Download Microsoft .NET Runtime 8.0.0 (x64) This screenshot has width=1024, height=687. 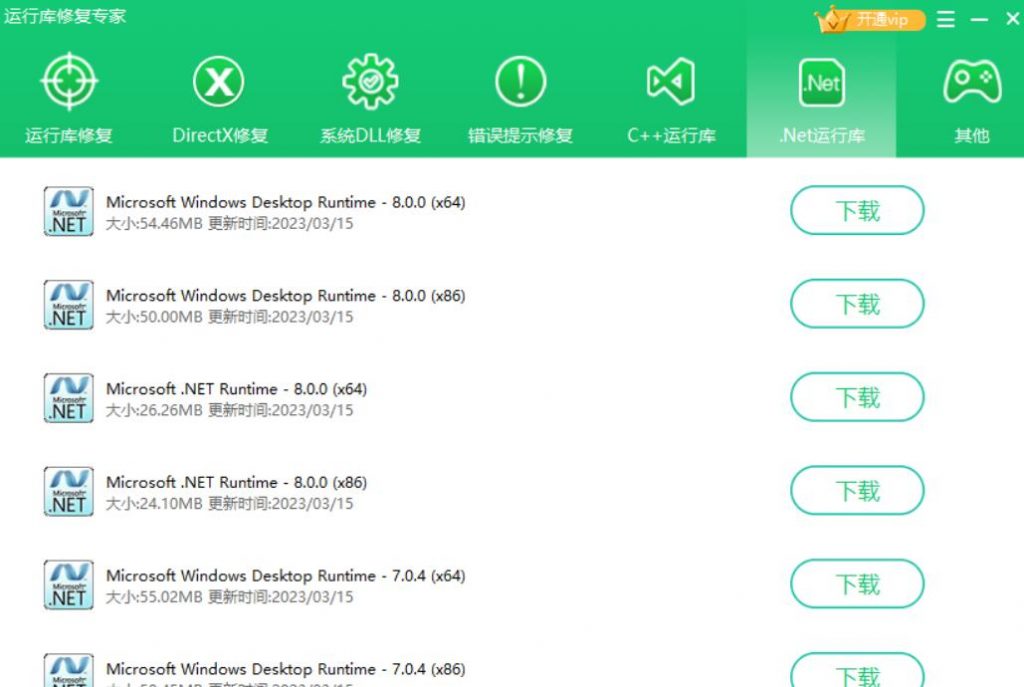click(x=857, y=397)
